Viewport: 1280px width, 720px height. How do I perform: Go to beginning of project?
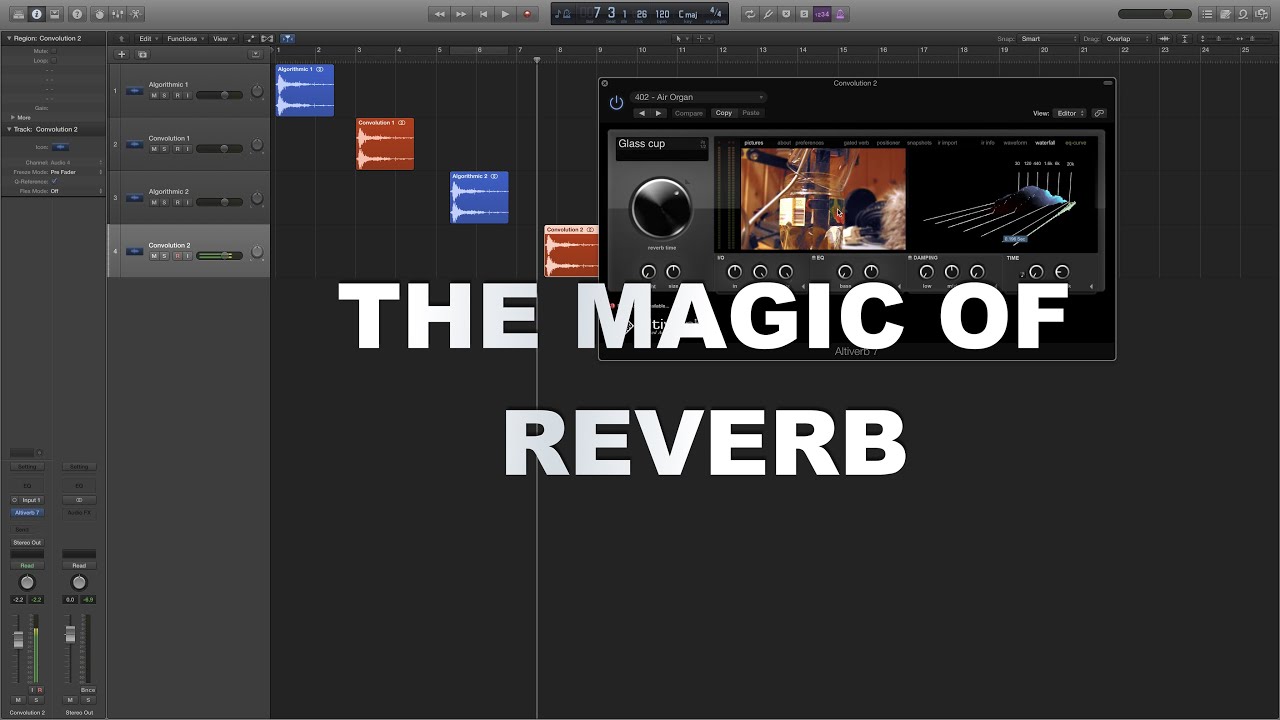pyautogui.click(x=483, y=14)
